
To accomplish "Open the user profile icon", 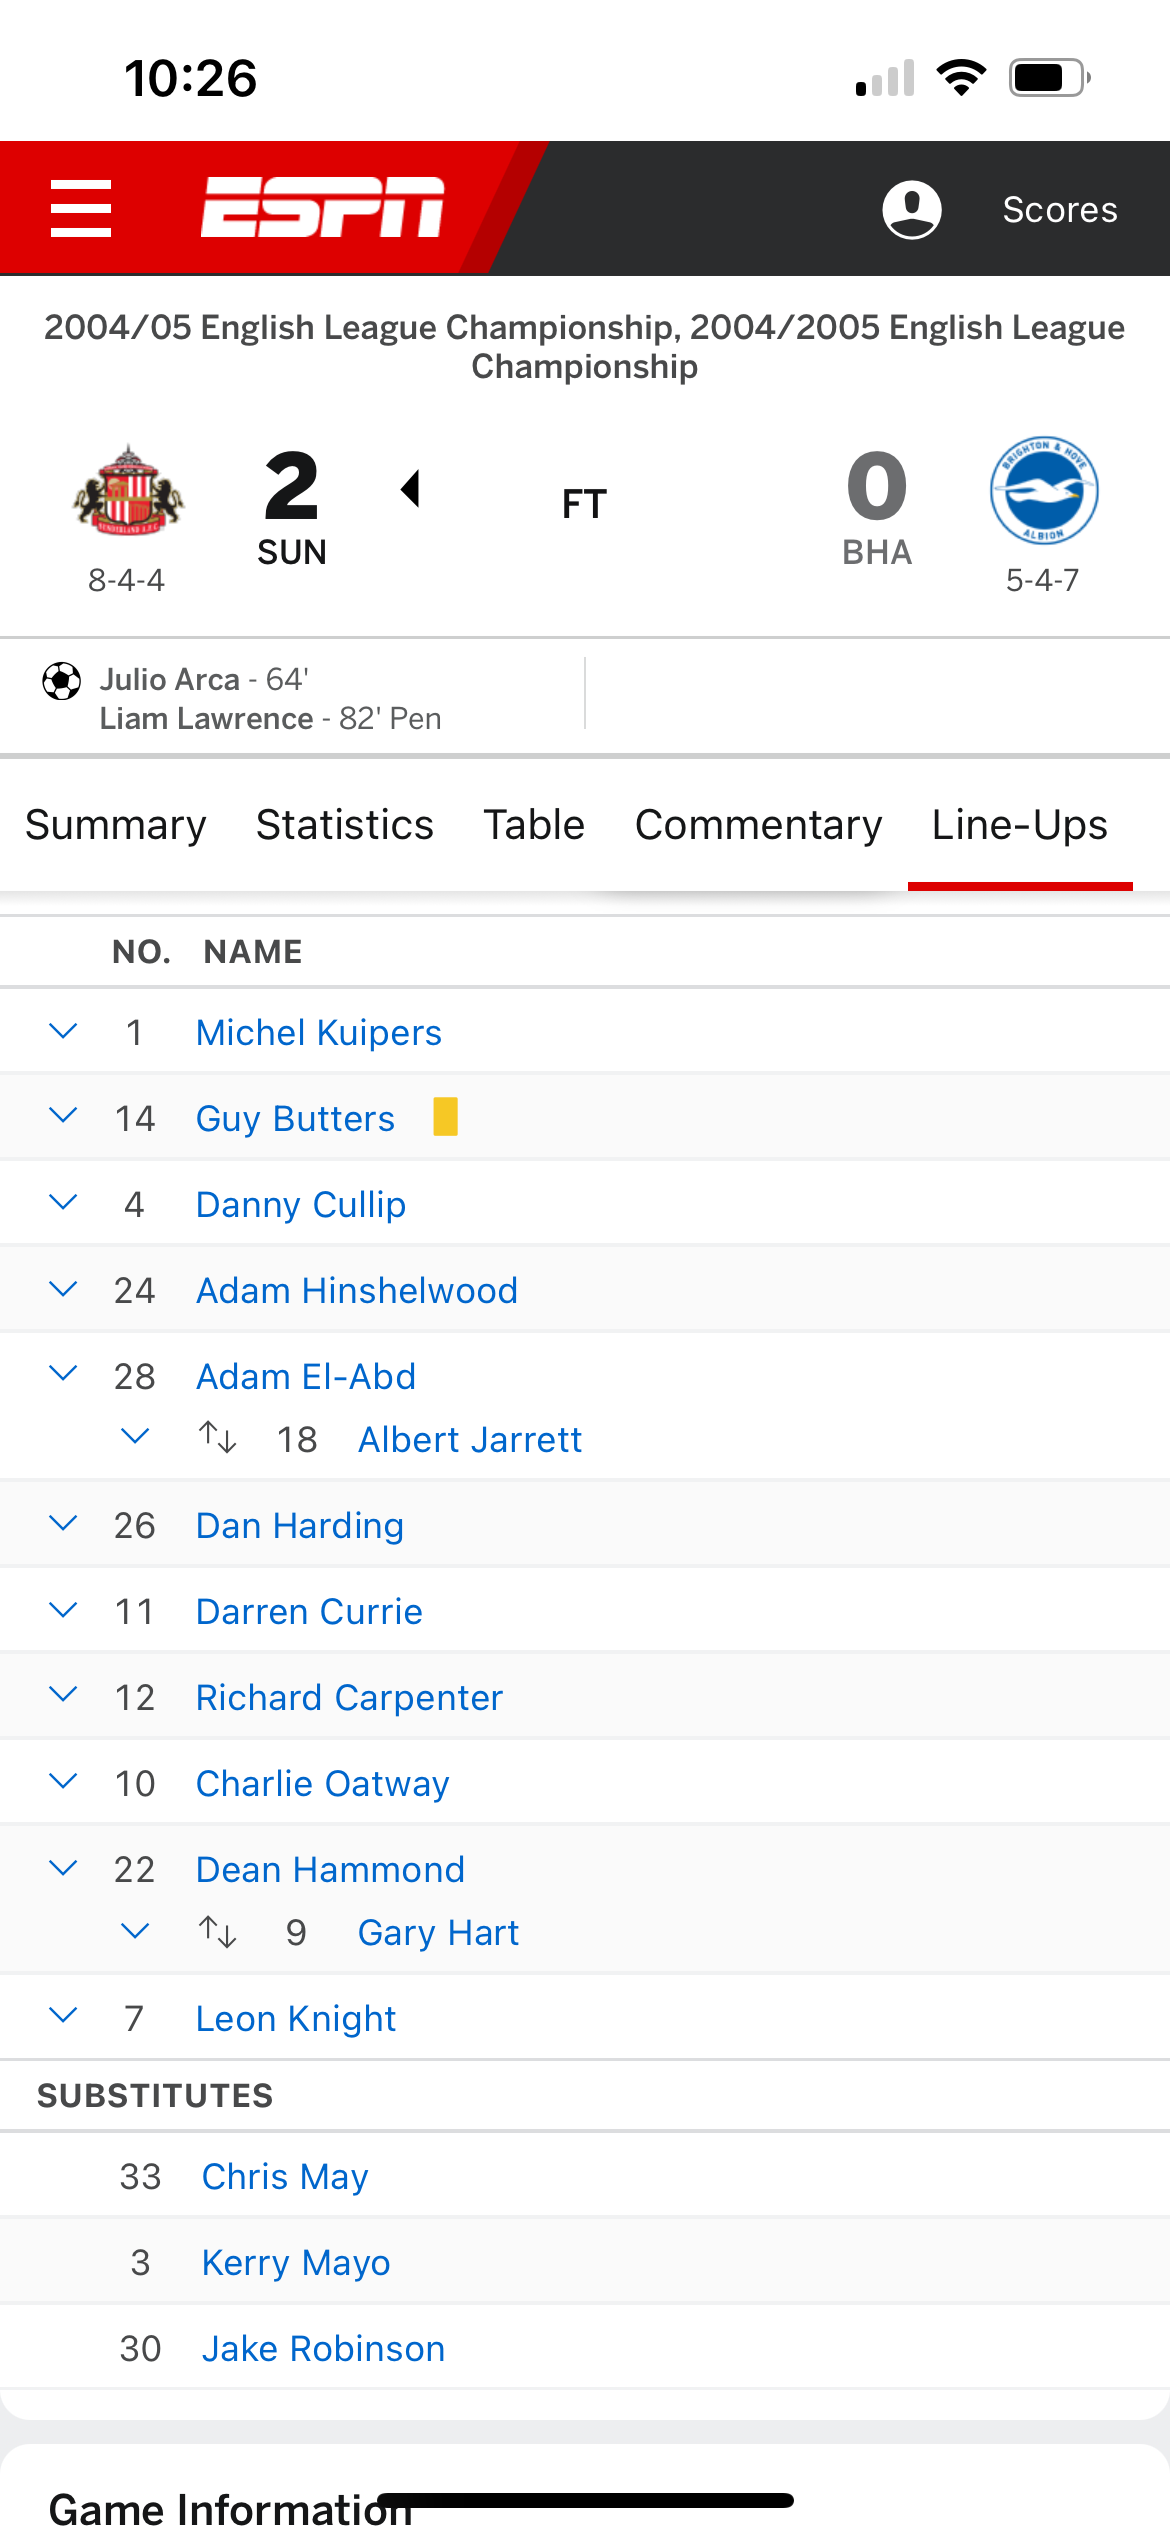I will click(x=911, y=209).
